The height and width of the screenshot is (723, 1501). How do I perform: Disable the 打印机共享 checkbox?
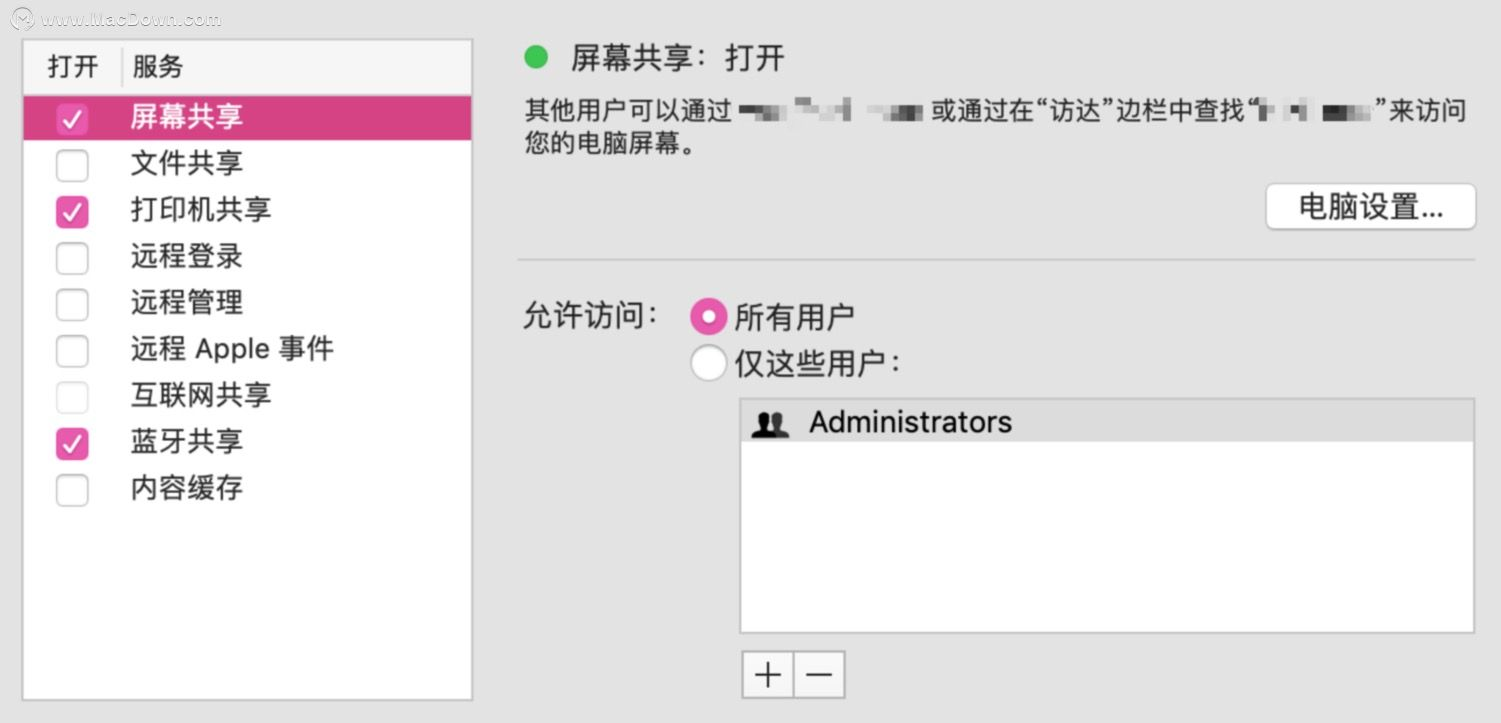[x=72, y=211]
